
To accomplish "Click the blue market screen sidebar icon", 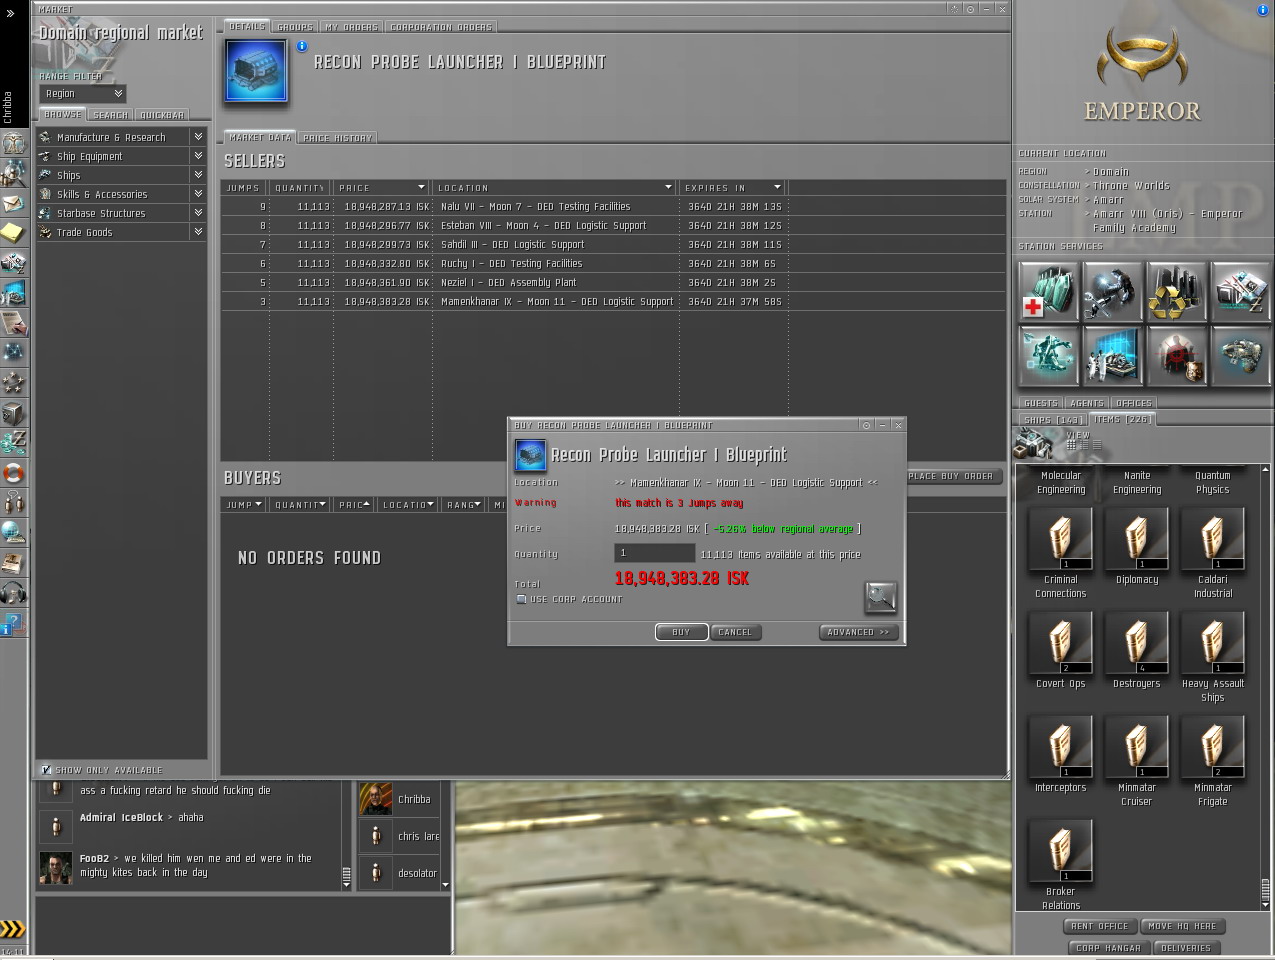I will (14, 294).
